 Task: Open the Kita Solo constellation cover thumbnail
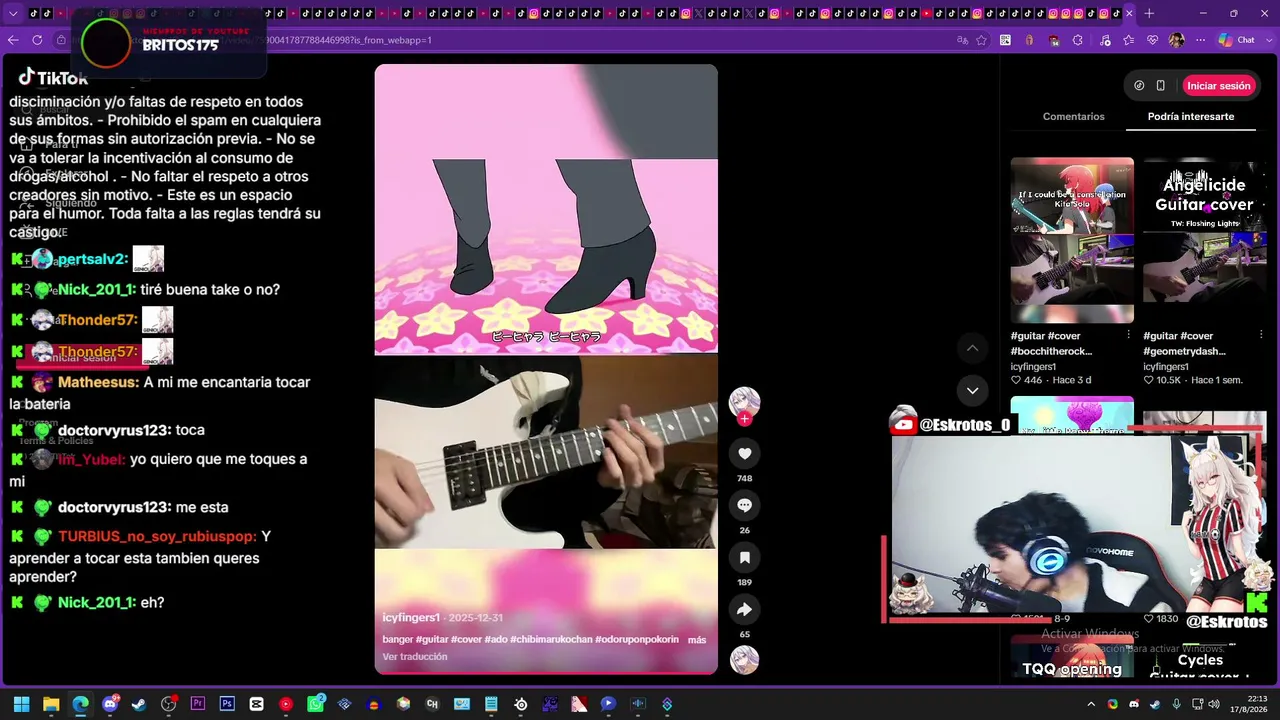pyautogui.click(x=1072, y=240)
